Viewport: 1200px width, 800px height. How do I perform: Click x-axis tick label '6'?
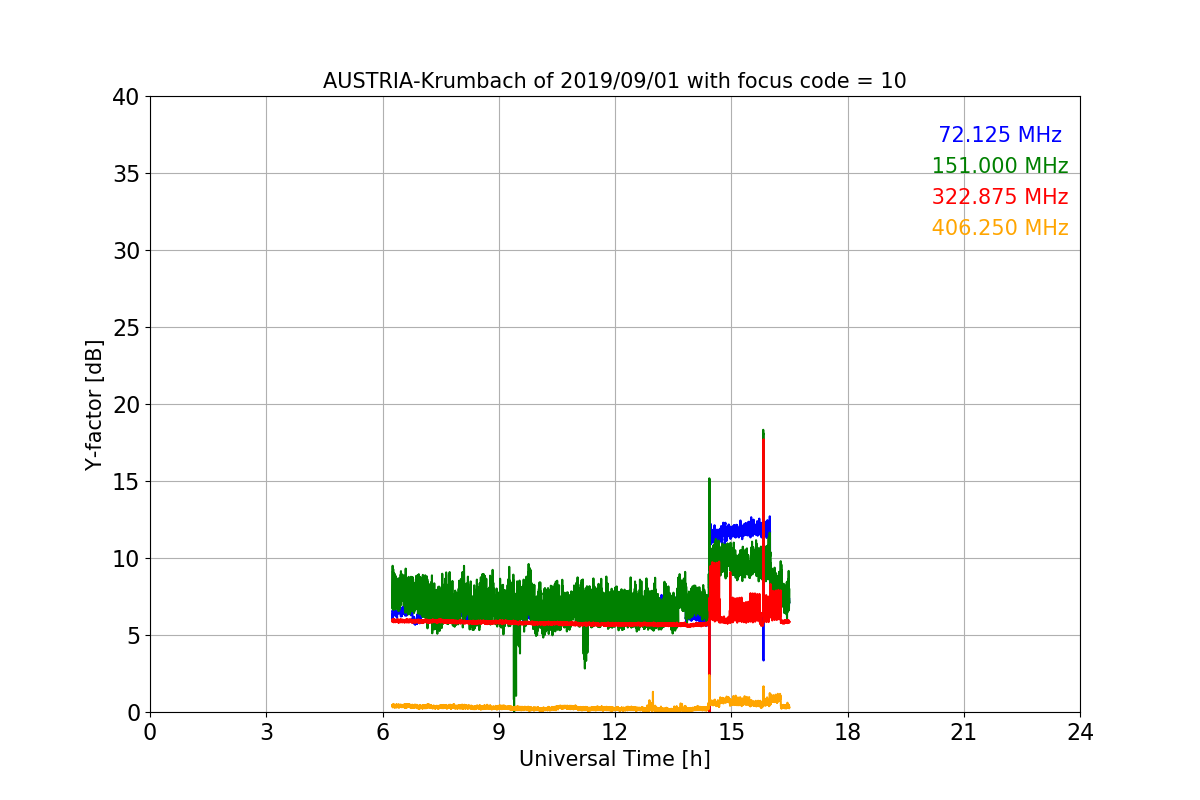[383, 732]
